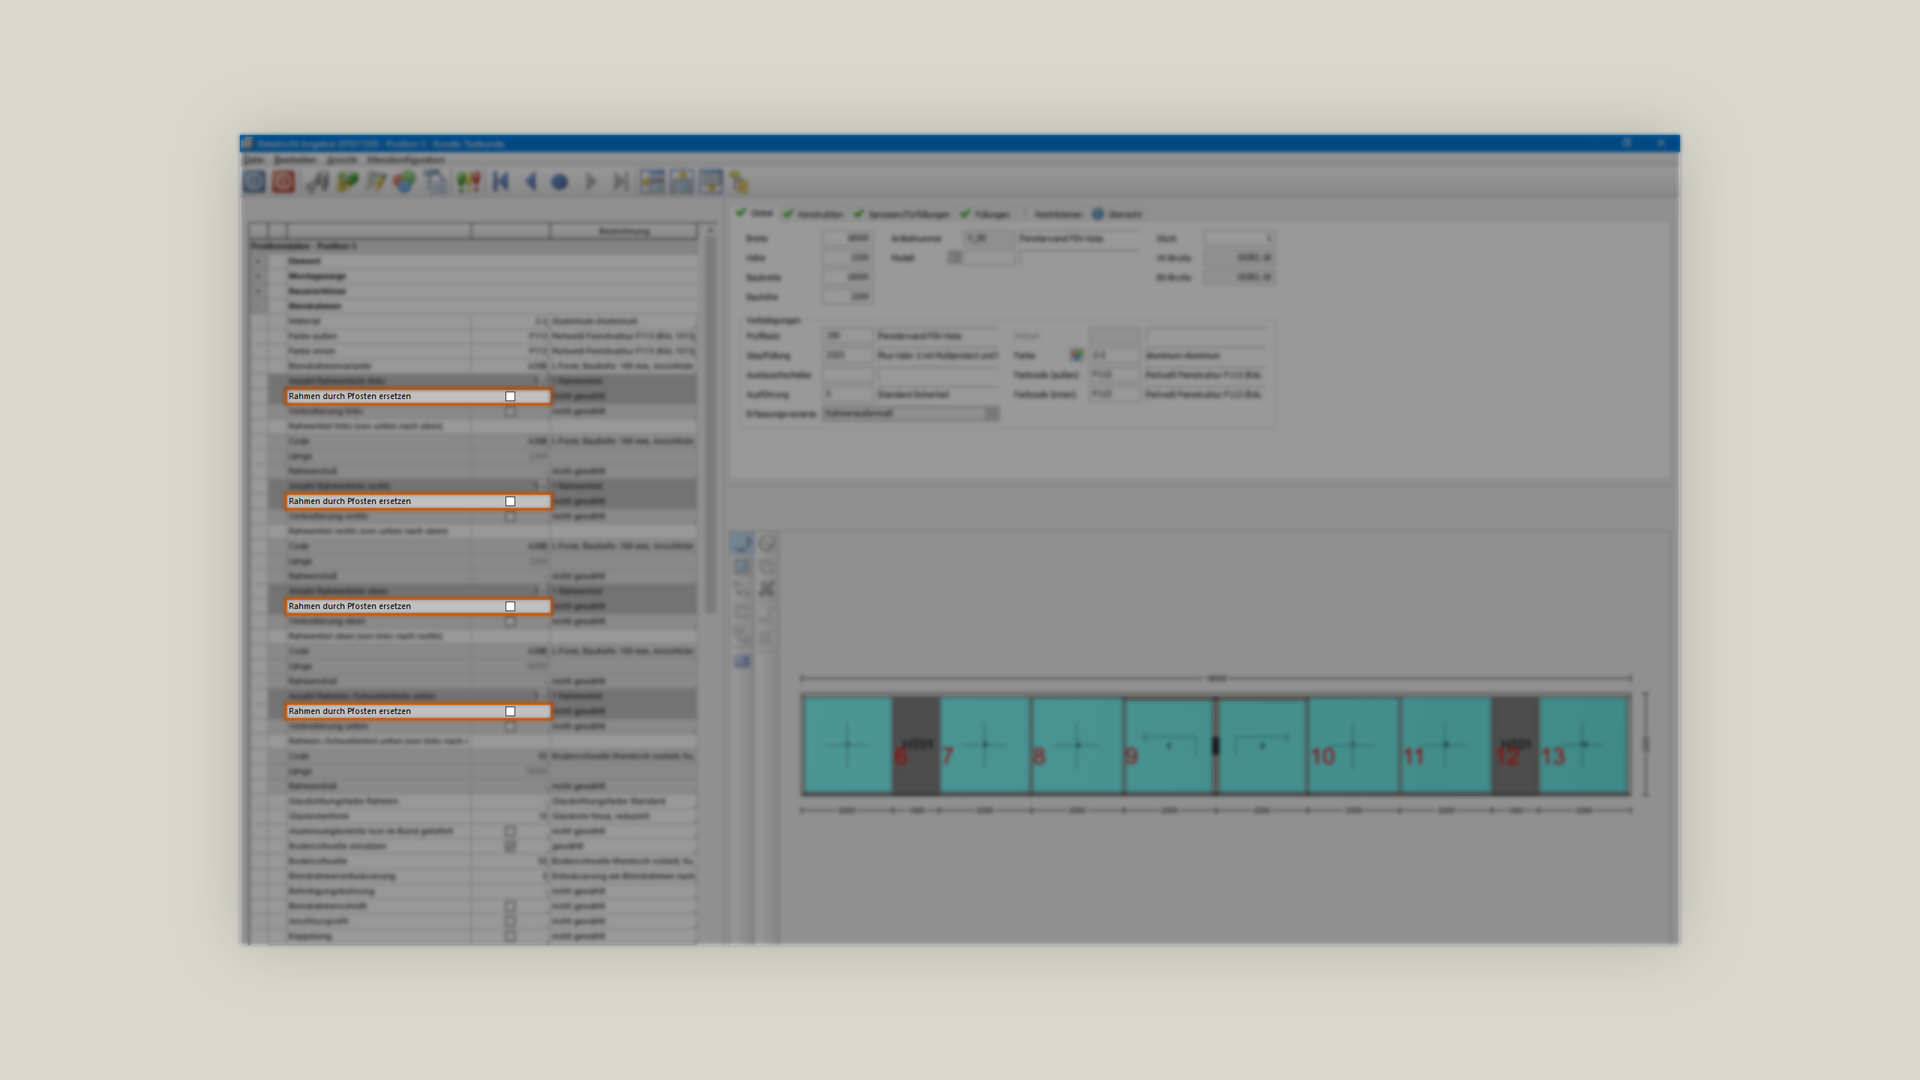This screenshot has height=1080, width=1920.
Task: Check 'Rahmen durch Pfosten ersetzen' for Rahmenteile rechts
Action: pos(510,502)
